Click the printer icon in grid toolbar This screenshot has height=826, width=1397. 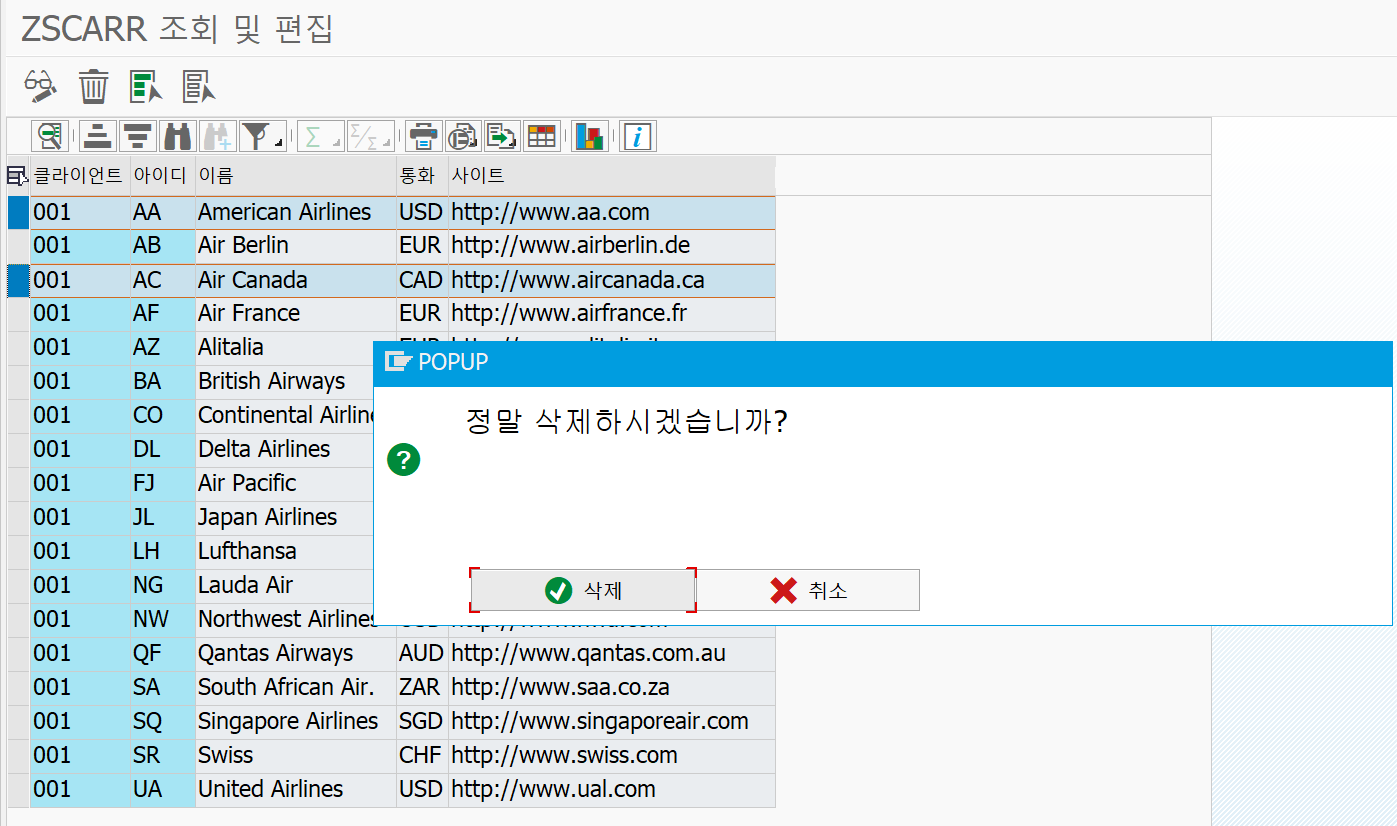coord(423,135)
